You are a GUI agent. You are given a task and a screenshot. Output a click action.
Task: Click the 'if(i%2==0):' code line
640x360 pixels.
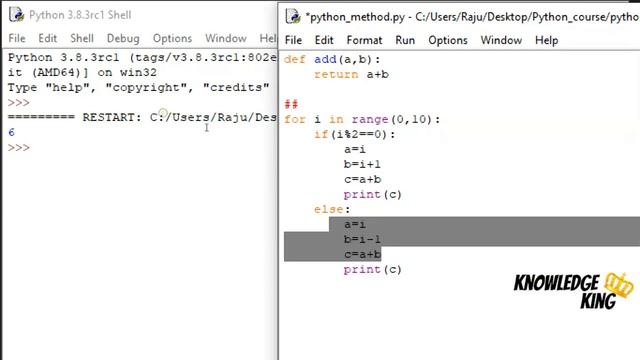[355, 134]
